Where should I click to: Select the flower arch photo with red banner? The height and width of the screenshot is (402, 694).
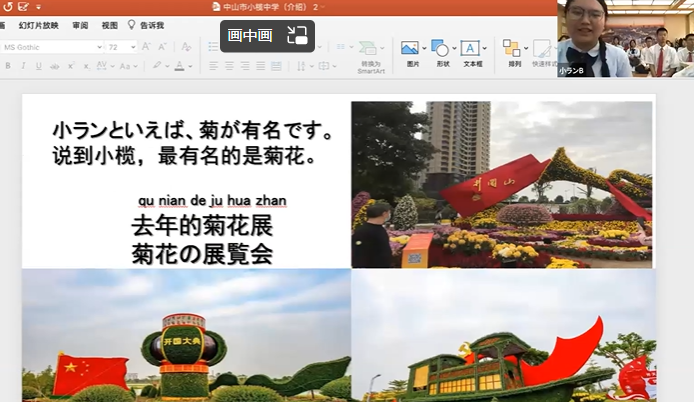point(501,185)
